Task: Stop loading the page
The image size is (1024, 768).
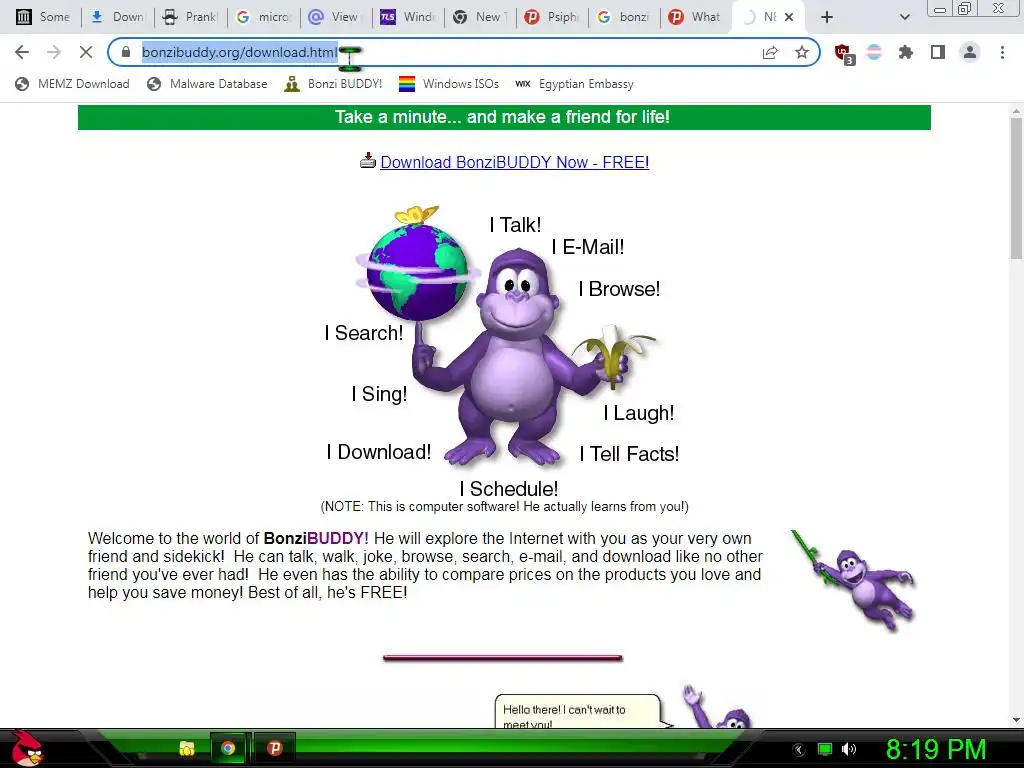Action: click(x=86, y=52)
